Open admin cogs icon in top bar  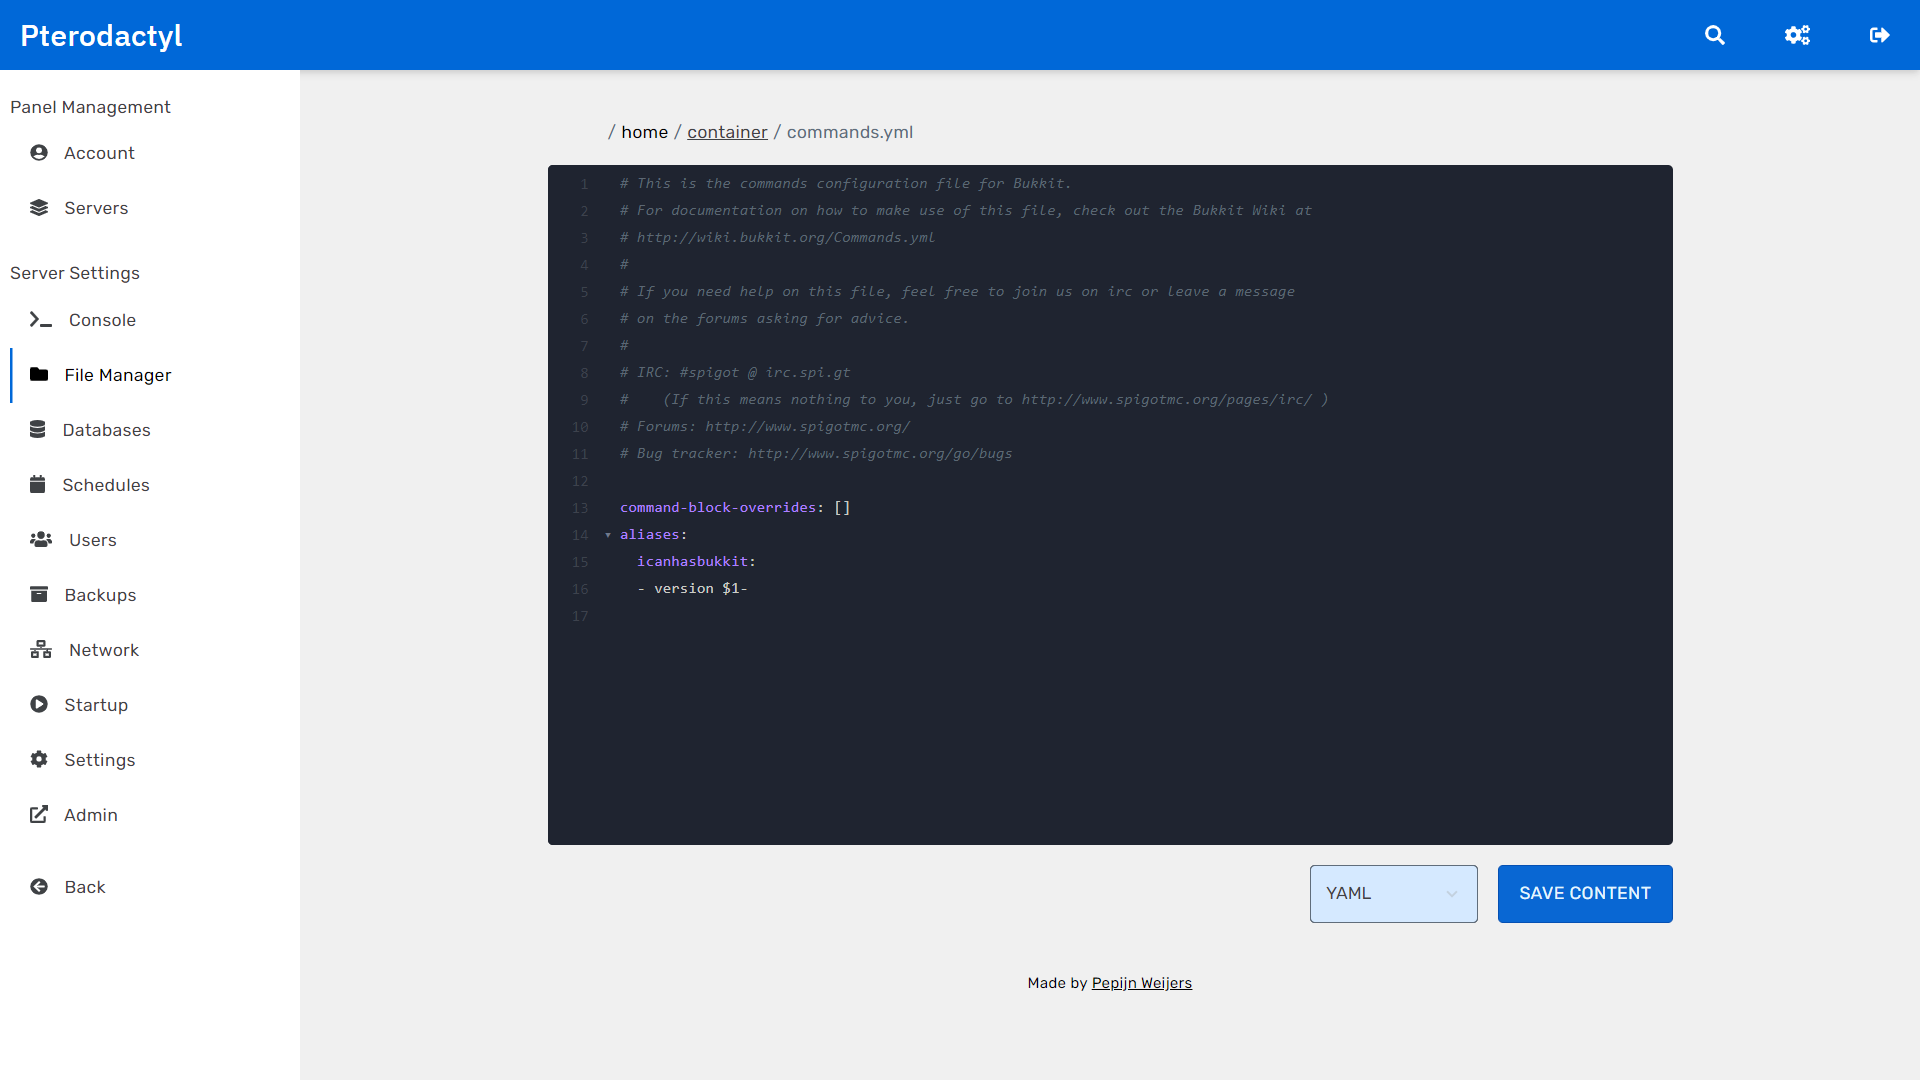1797,35
